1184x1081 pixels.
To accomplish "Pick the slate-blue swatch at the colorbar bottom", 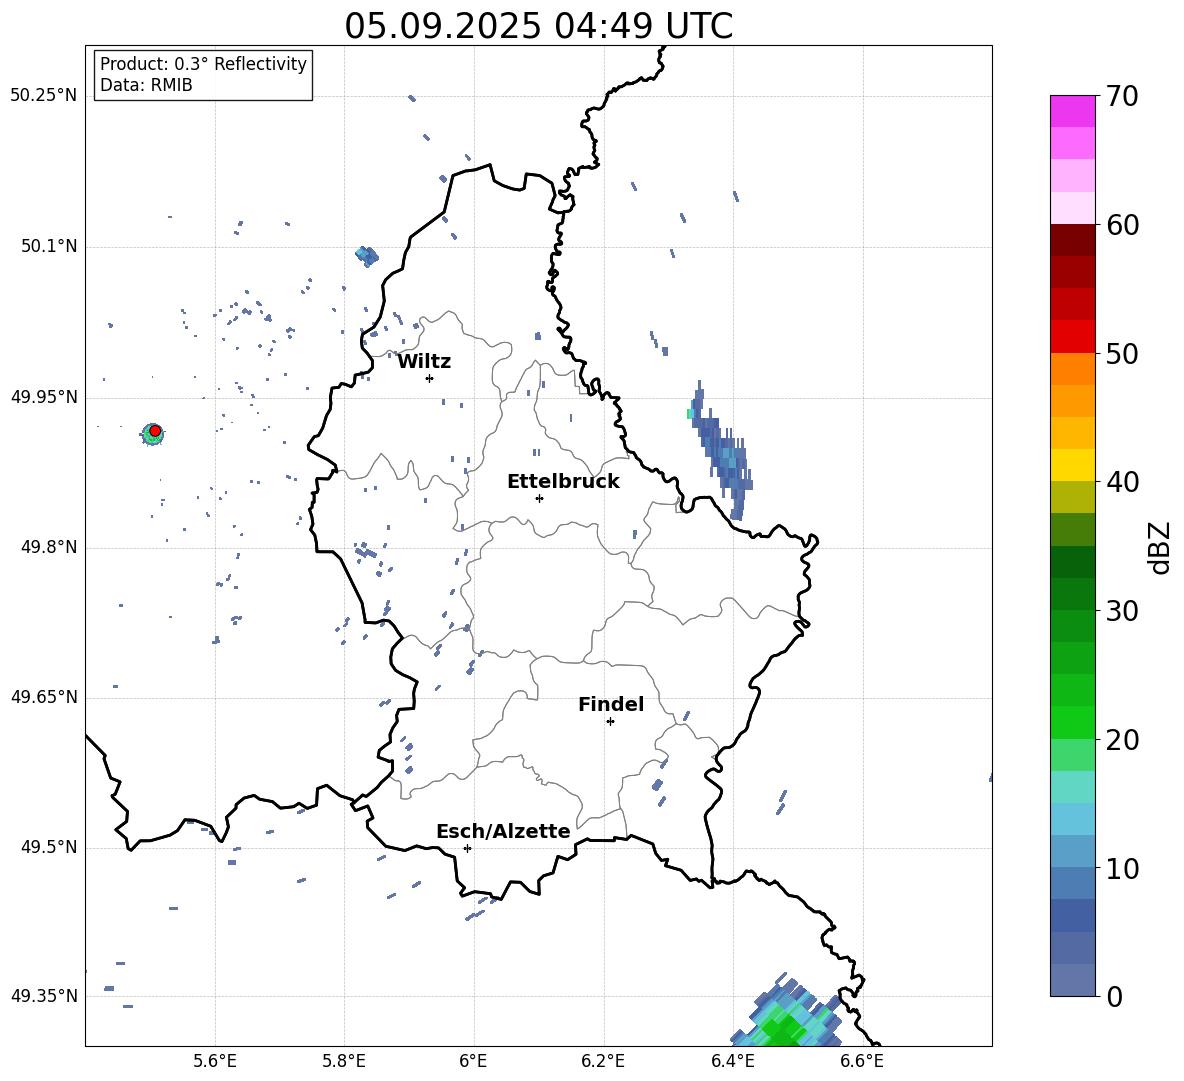I will pos(1073,980).
